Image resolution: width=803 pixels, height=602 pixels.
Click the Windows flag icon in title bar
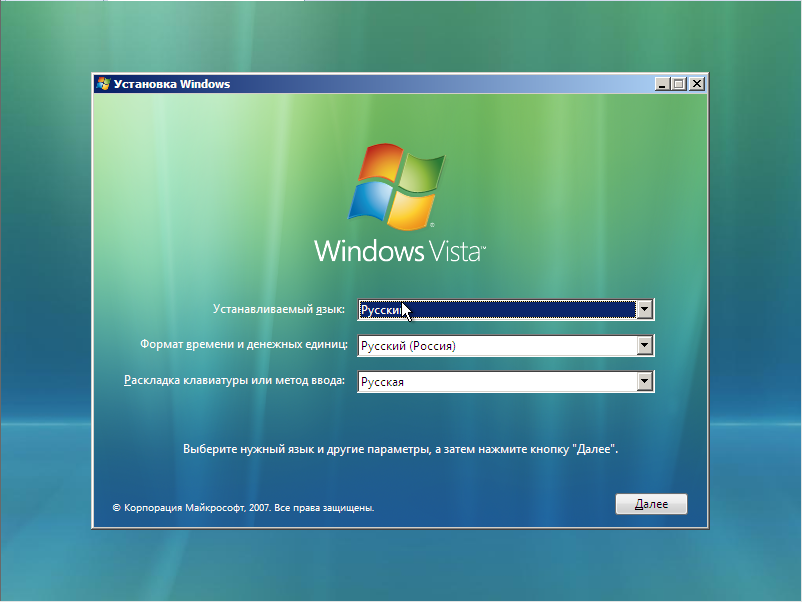(103, 84)
